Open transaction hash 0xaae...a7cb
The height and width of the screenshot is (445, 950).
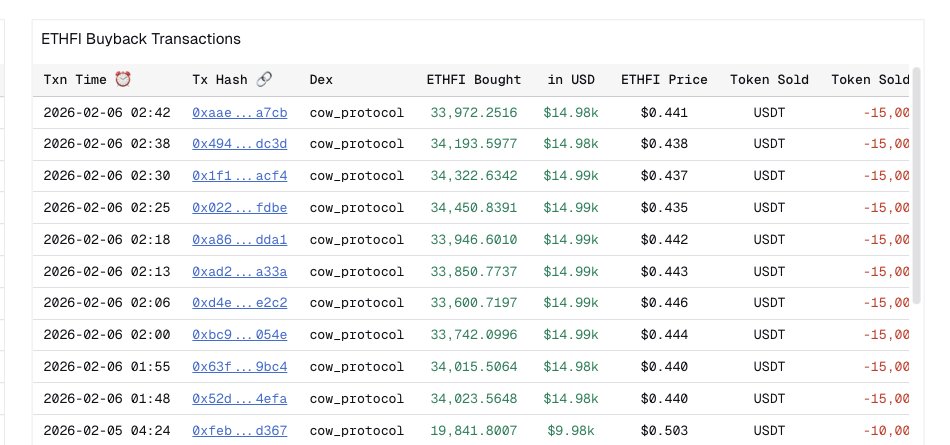pyautogui.click(x=240, y=113)
